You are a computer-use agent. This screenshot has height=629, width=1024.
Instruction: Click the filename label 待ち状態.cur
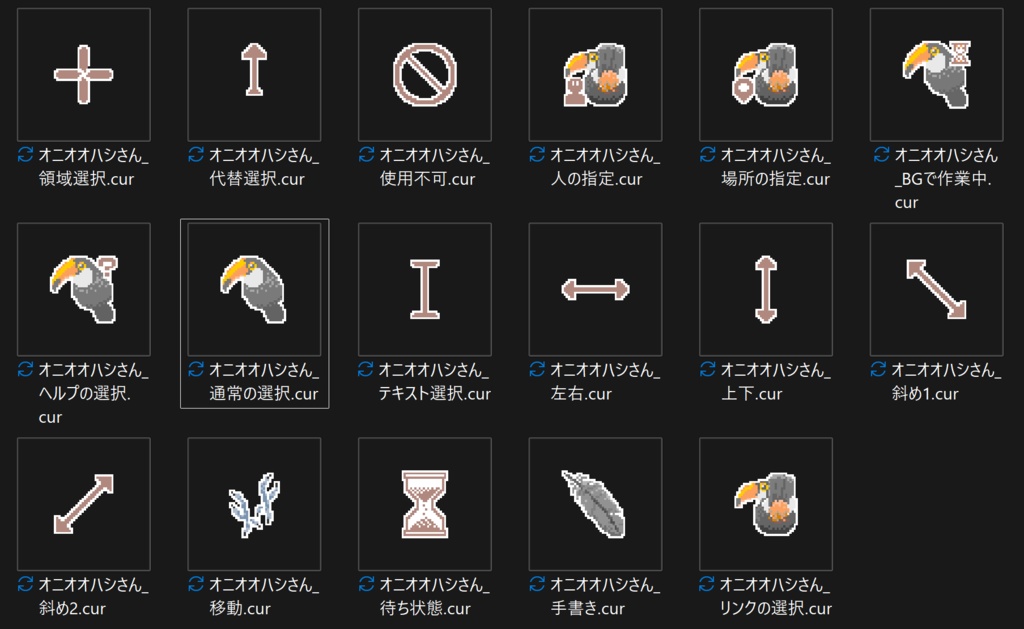425,608
